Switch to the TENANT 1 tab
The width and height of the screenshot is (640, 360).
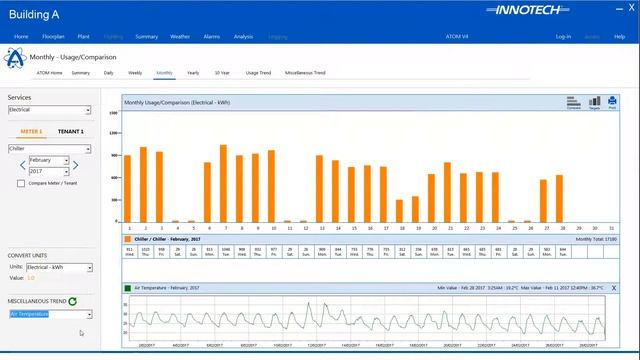[71, 131]
